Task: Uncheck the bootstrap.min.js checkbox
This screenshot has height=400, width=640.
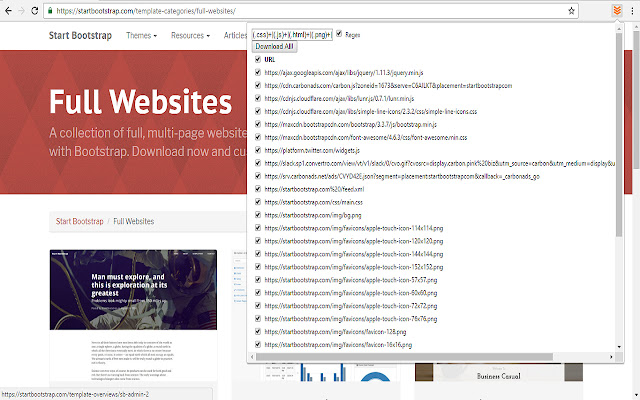Action: tap(258, 124)
